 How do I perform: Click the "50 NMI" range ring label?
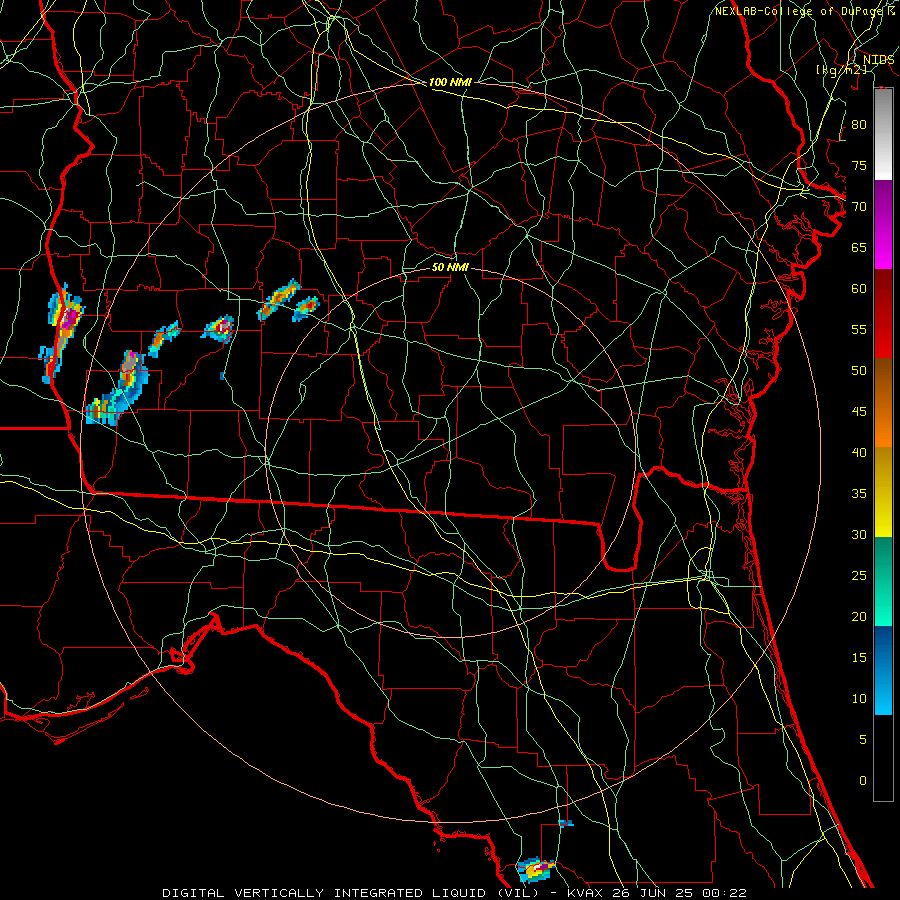[450, 267]
